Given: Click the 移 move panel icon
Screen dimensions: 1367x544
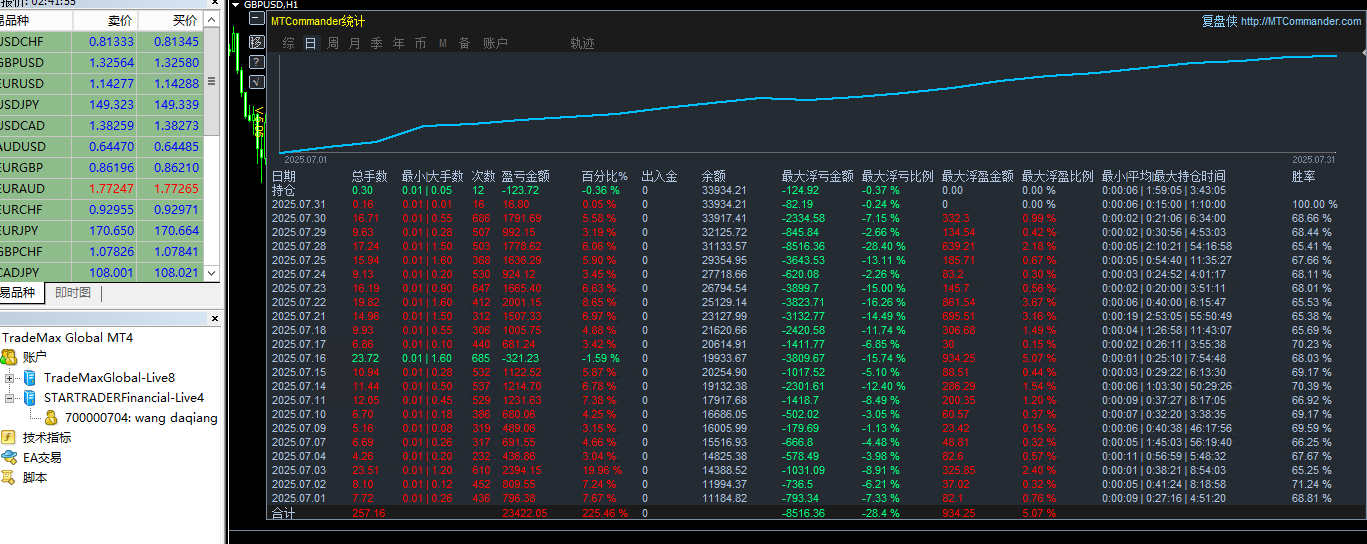Looking at the screenshot, I should click(257, 42).
